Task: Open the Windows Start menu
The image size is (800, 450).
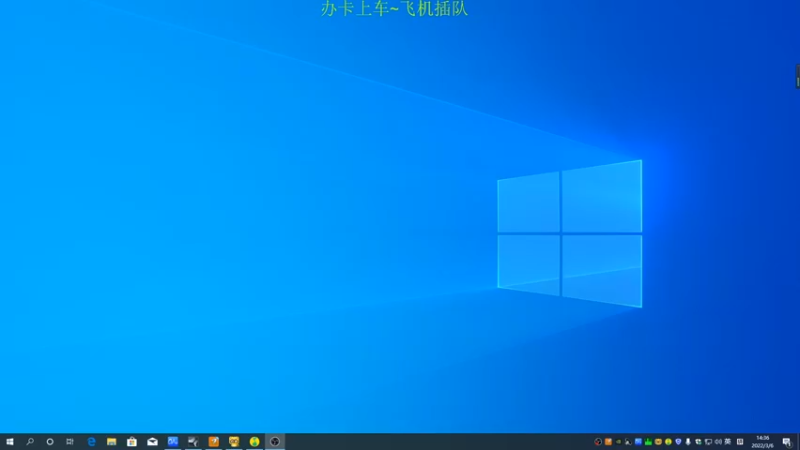Action: [x=10, y=442]
